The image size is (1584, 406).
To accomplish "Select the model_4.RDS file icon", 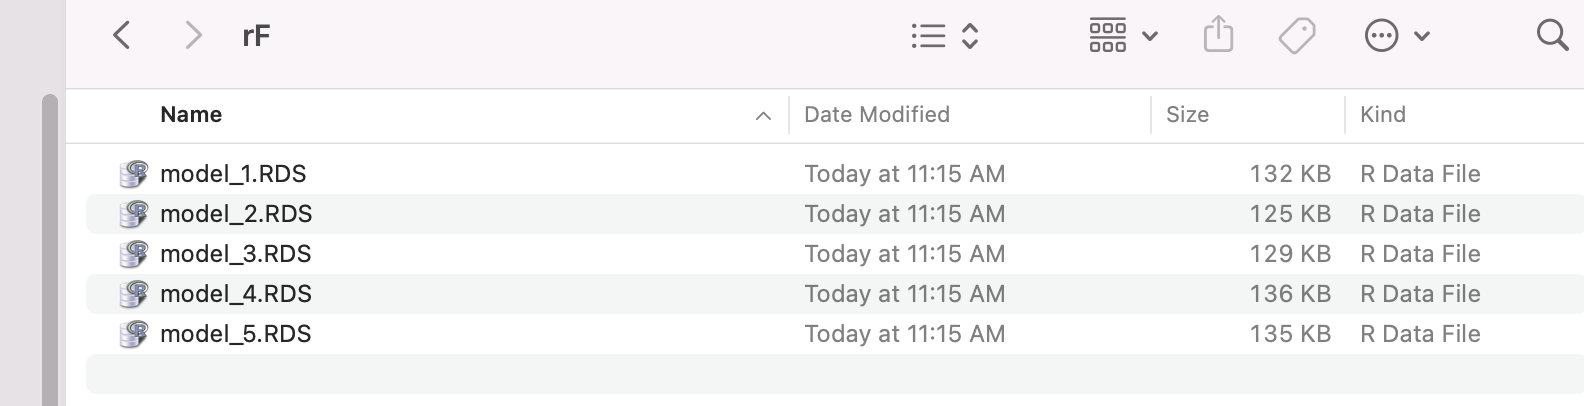I will [x=133, y=294].
